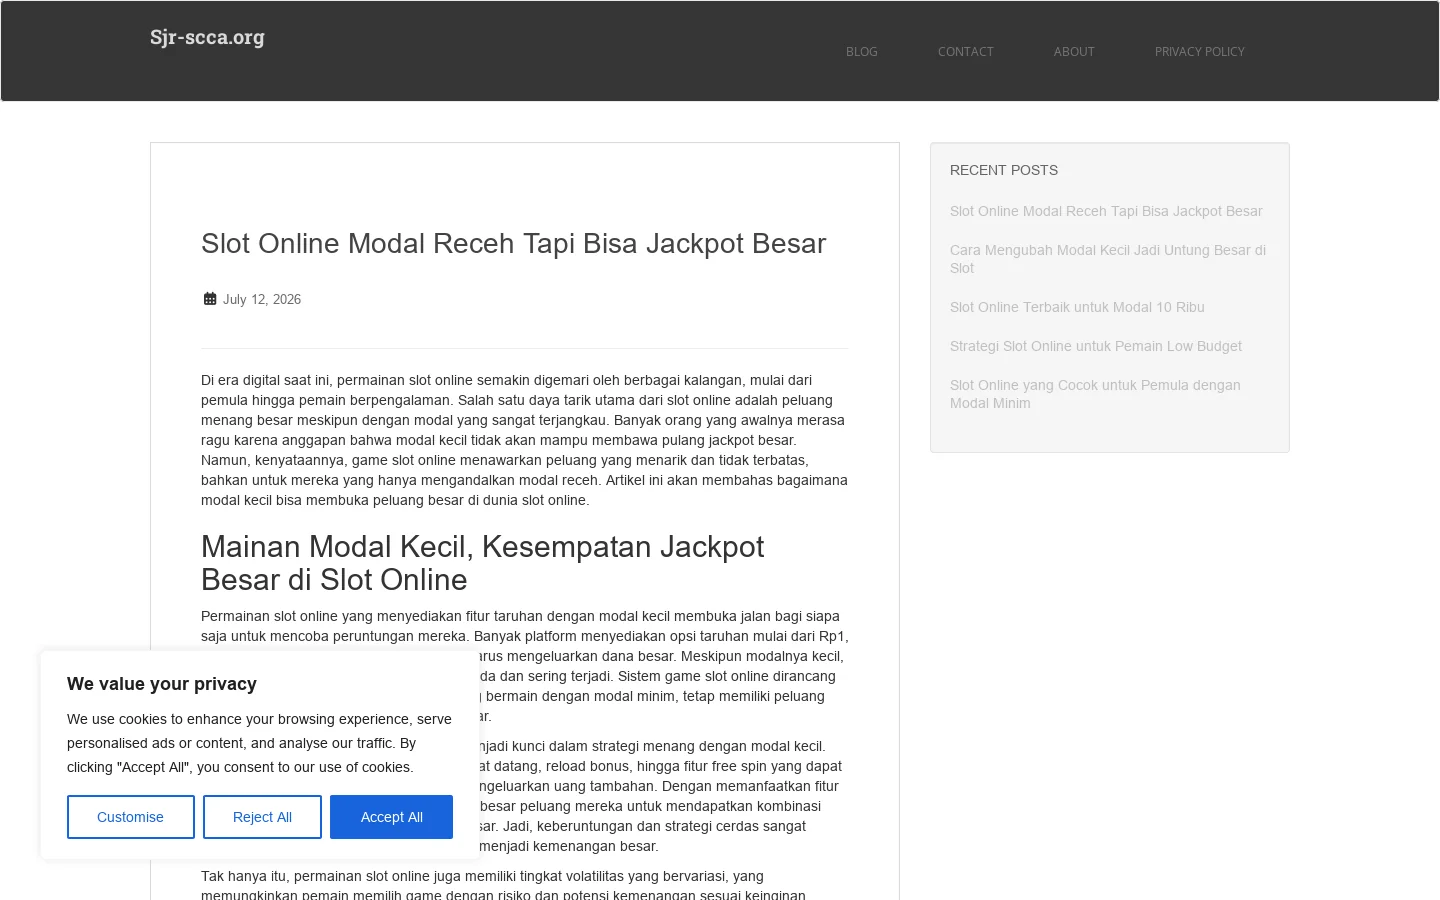Open recent post Slot Online yang Cocok untuk Pemula
The height and width of the screenshot is (900, 1440).
coord(1095,394)
